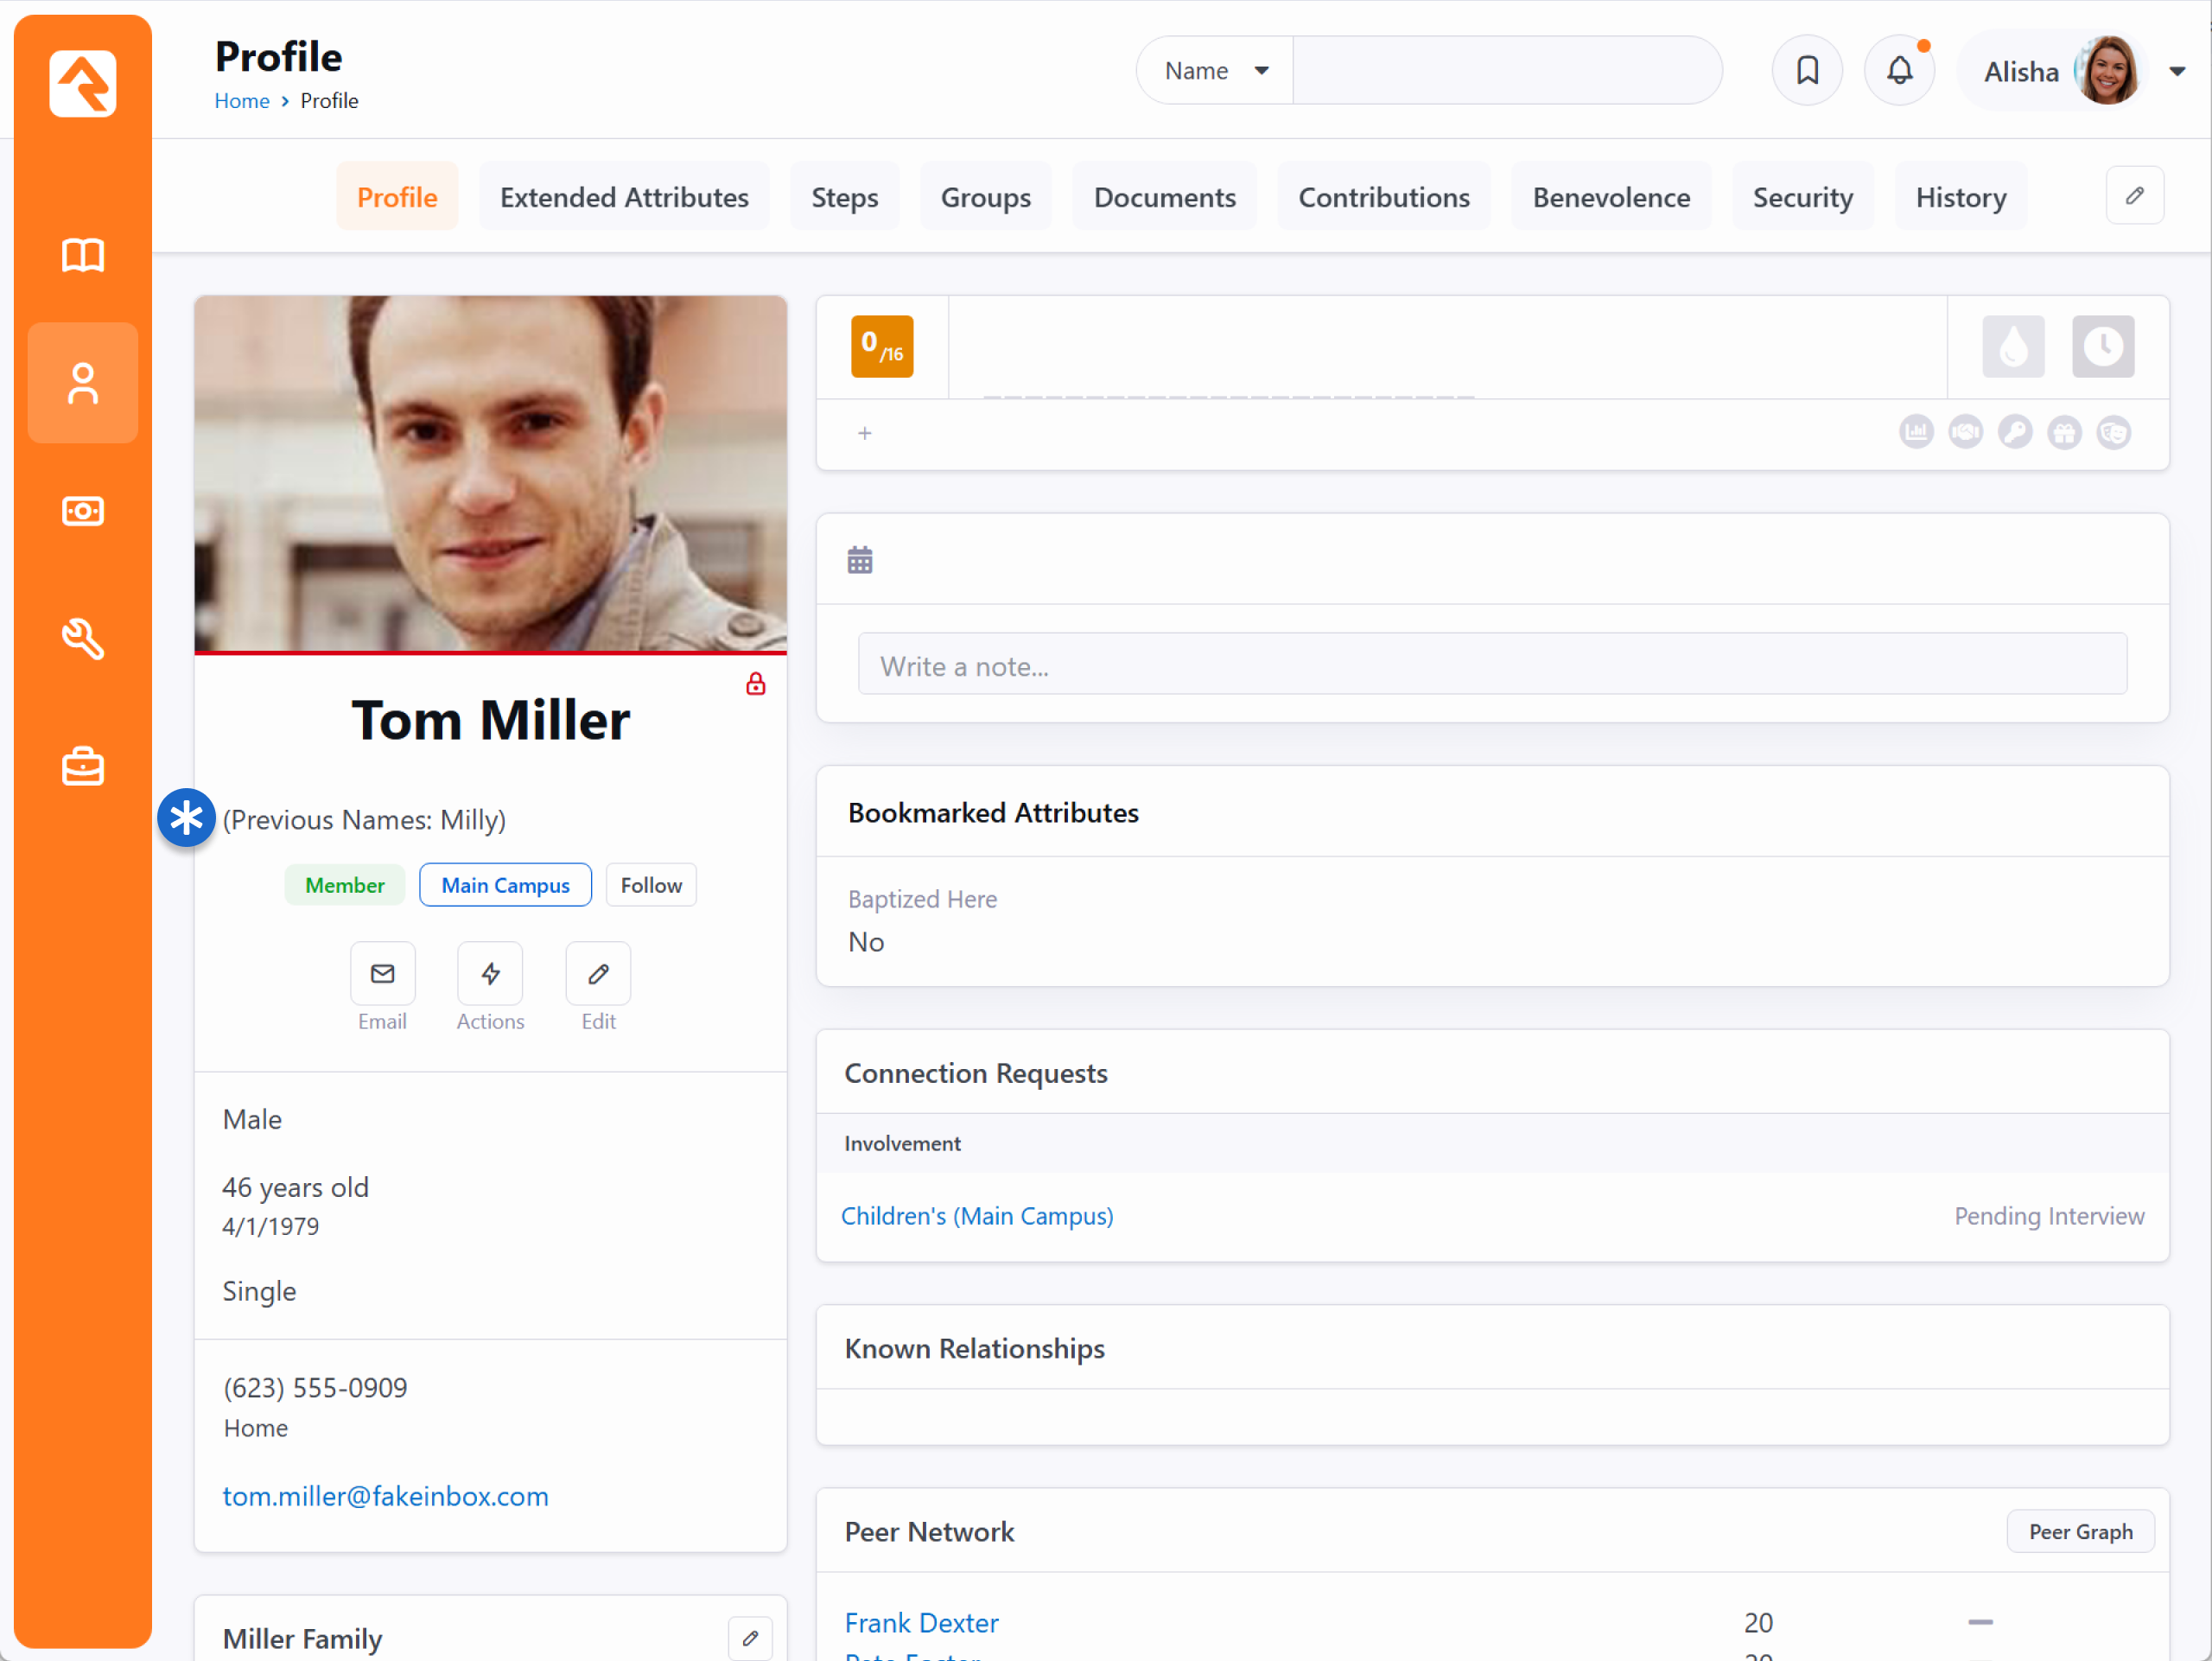Open the notifications bell
2212x1661 pixels.
tap(1899, 71)
